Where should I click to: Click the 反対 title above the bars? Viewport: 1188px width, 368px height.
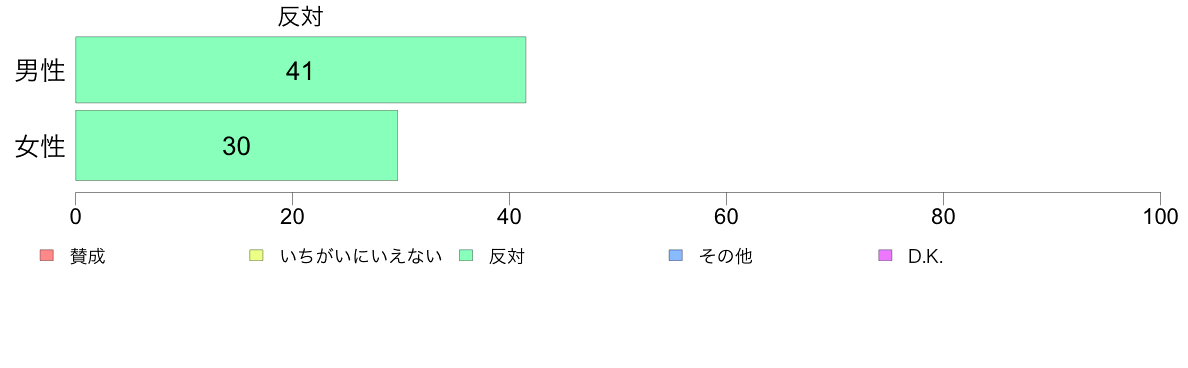point(301,18)
